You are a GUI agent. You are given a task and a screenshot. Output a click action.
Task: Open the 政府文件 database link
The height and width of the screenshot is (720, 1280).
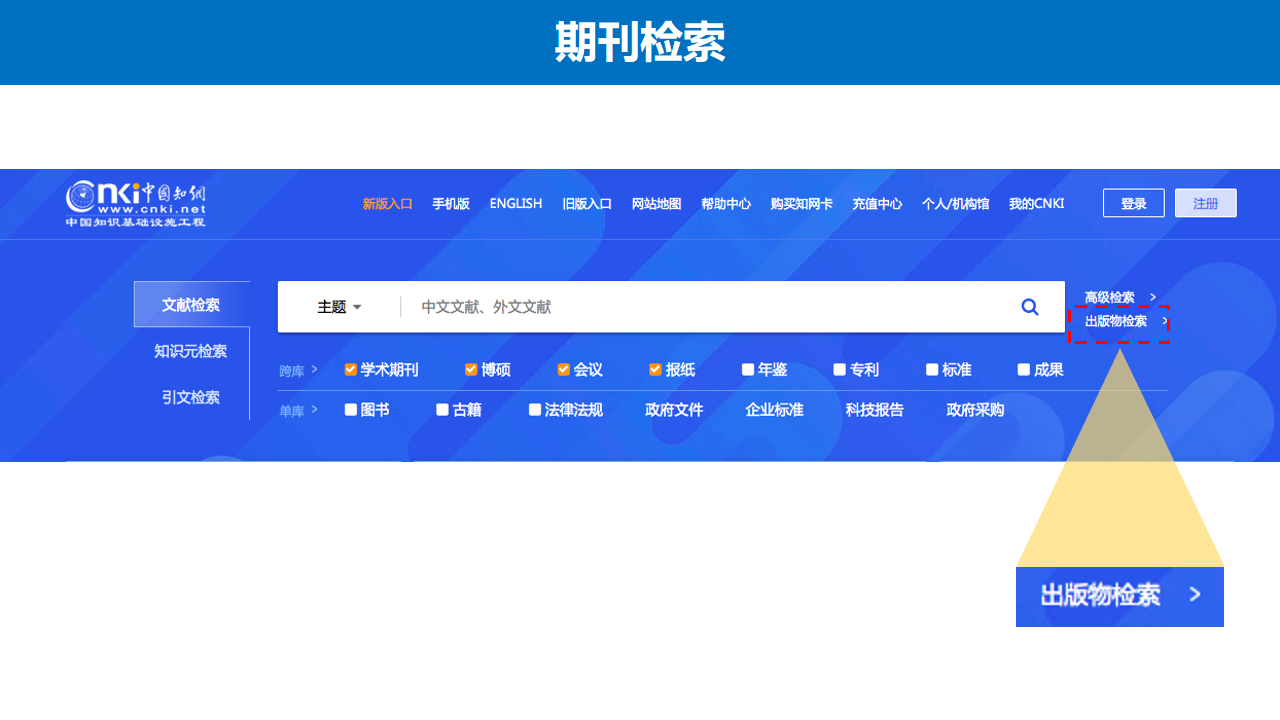[x=674, y=410]
